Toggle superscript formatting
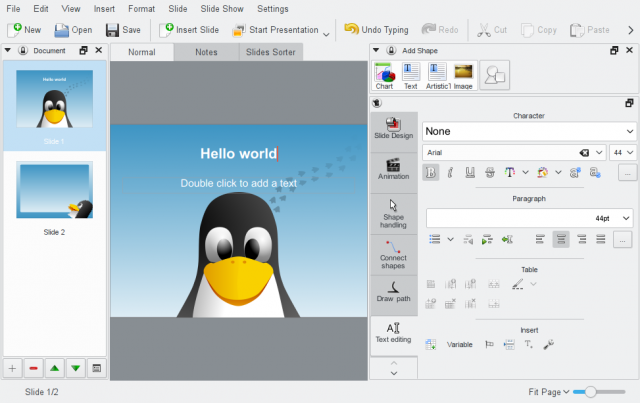 575,173
